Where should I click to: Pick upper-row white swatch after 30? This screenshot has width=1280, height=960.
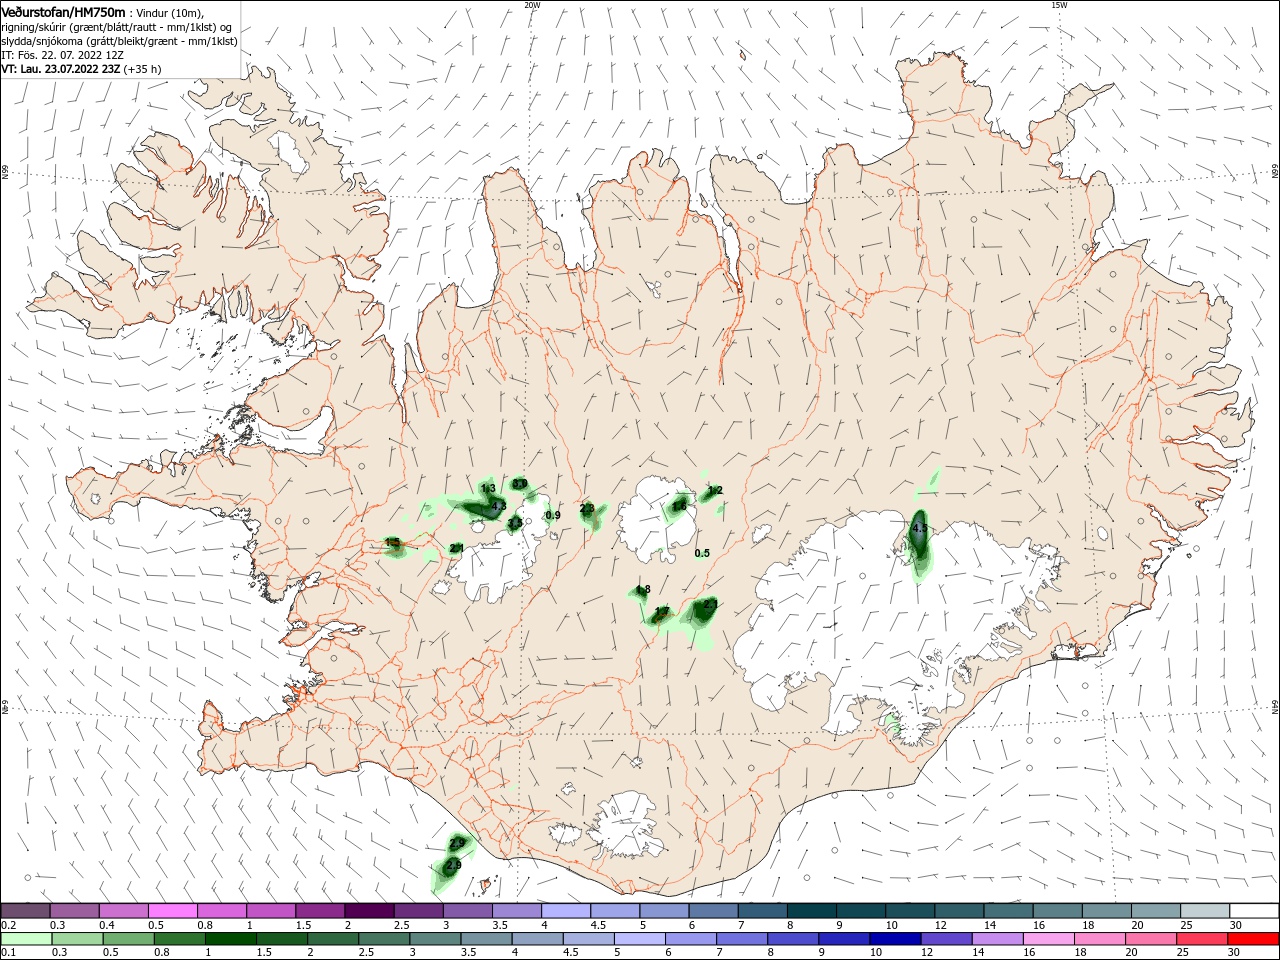point(1255,910)
